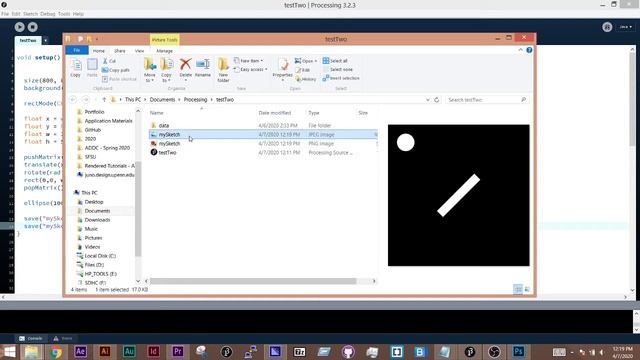Open the Easy access dropdown

pyautogui.click(x=251, y=70)
